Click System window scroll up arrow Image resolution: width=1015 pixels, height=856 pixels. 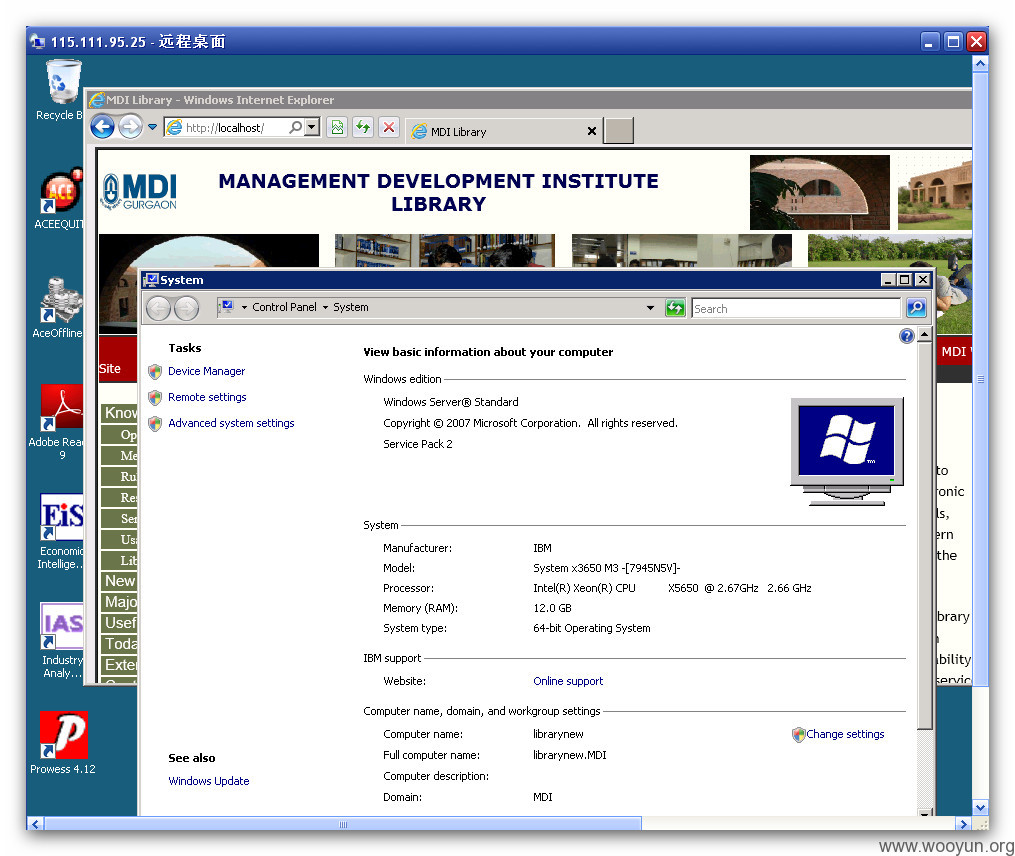click(x=925, y=335)
